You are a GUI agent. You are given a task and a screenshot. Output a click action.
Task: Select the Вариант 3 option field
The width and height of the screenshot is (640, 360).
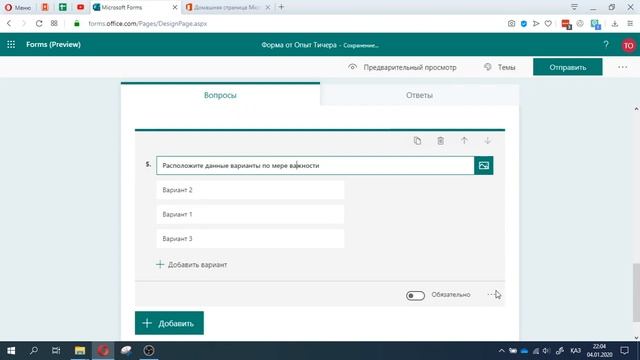pos(250,239)
